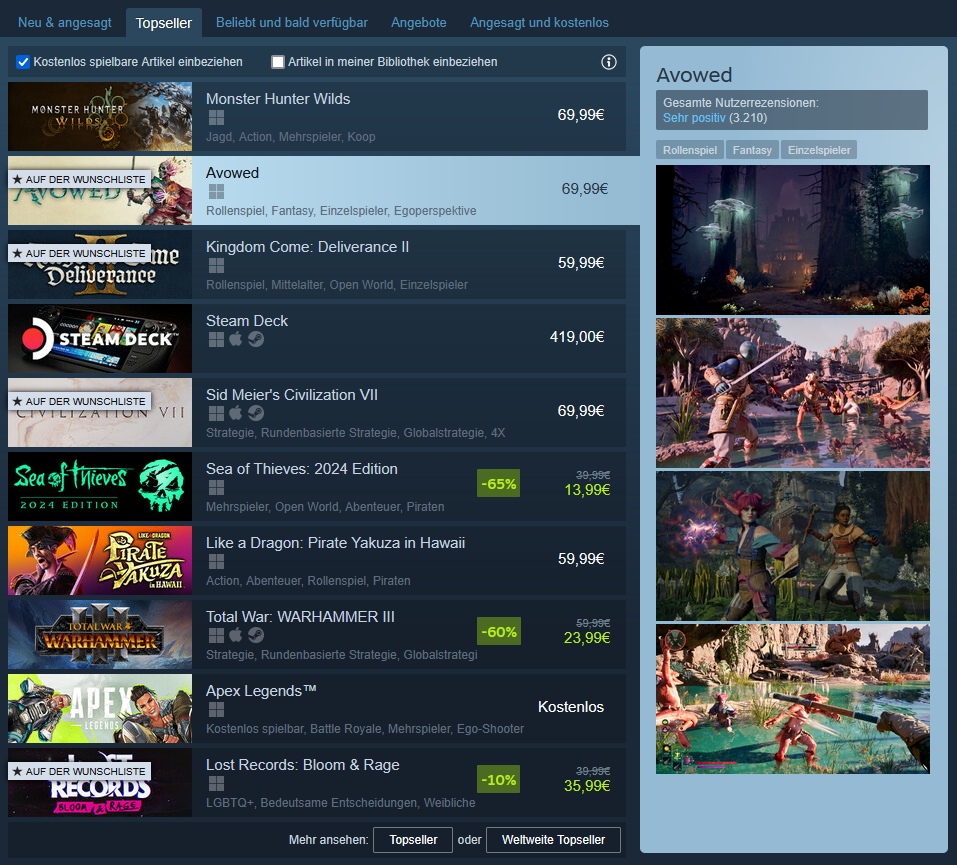Click the Fantasy tag in Avowed panel
Viewport: 957px width, 865px height.
tap(752, 150)
